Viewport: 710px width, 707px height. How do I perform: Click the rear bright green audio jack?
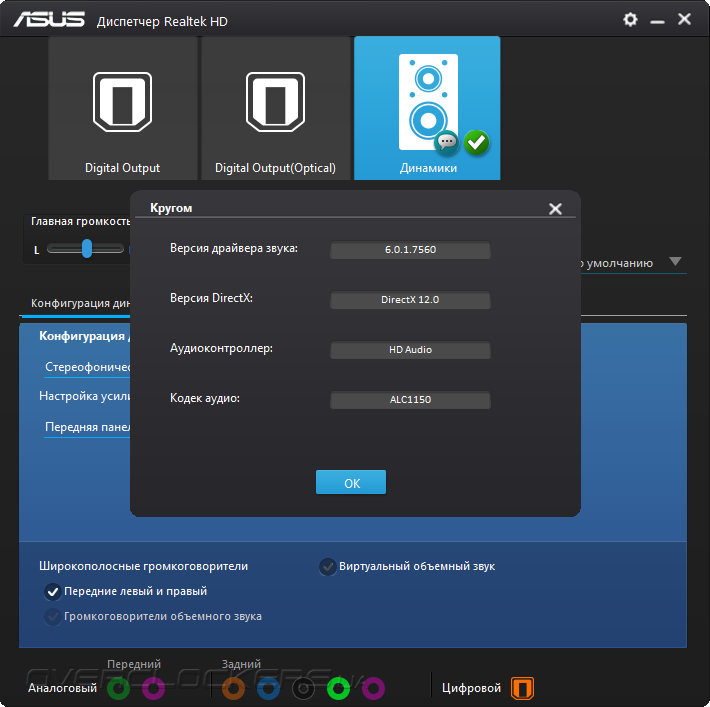(338, 688)
